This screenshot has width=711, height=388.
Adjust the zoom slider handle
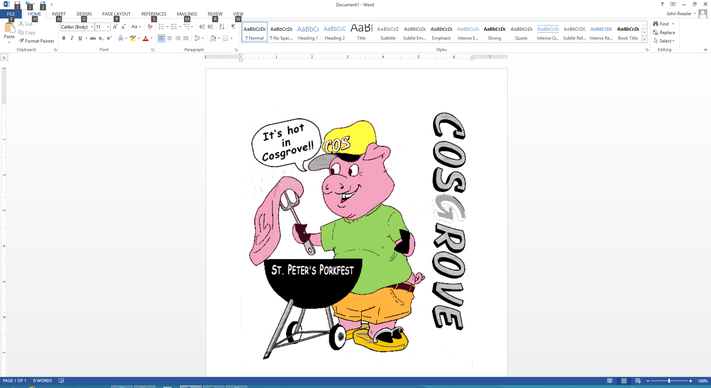669,381
